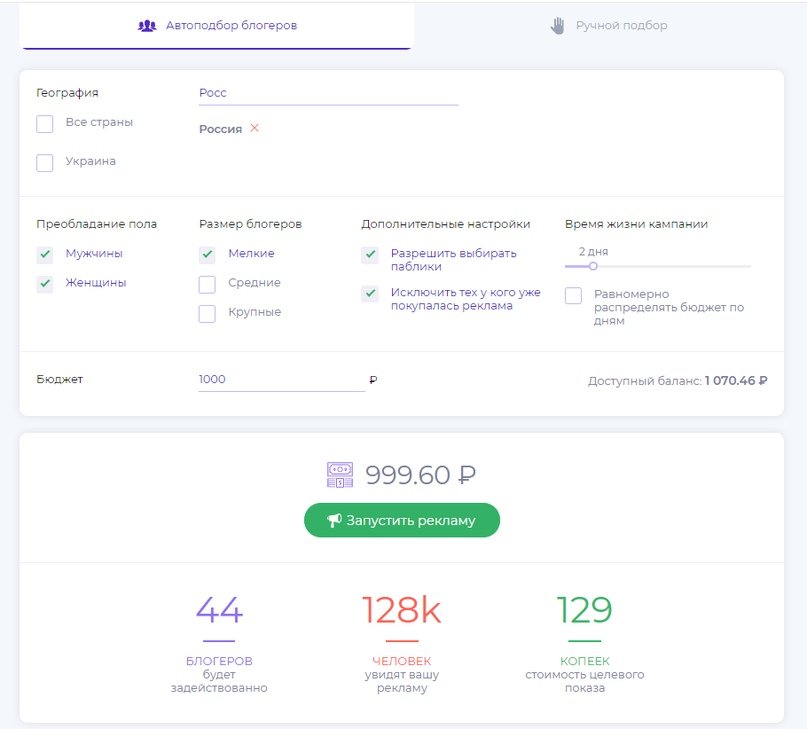Image resolution: width=807 pixels, height=729 pixels.
Task: Click the people icon on Автоподбор блогеров tab
Action: [x=146, y=25]
